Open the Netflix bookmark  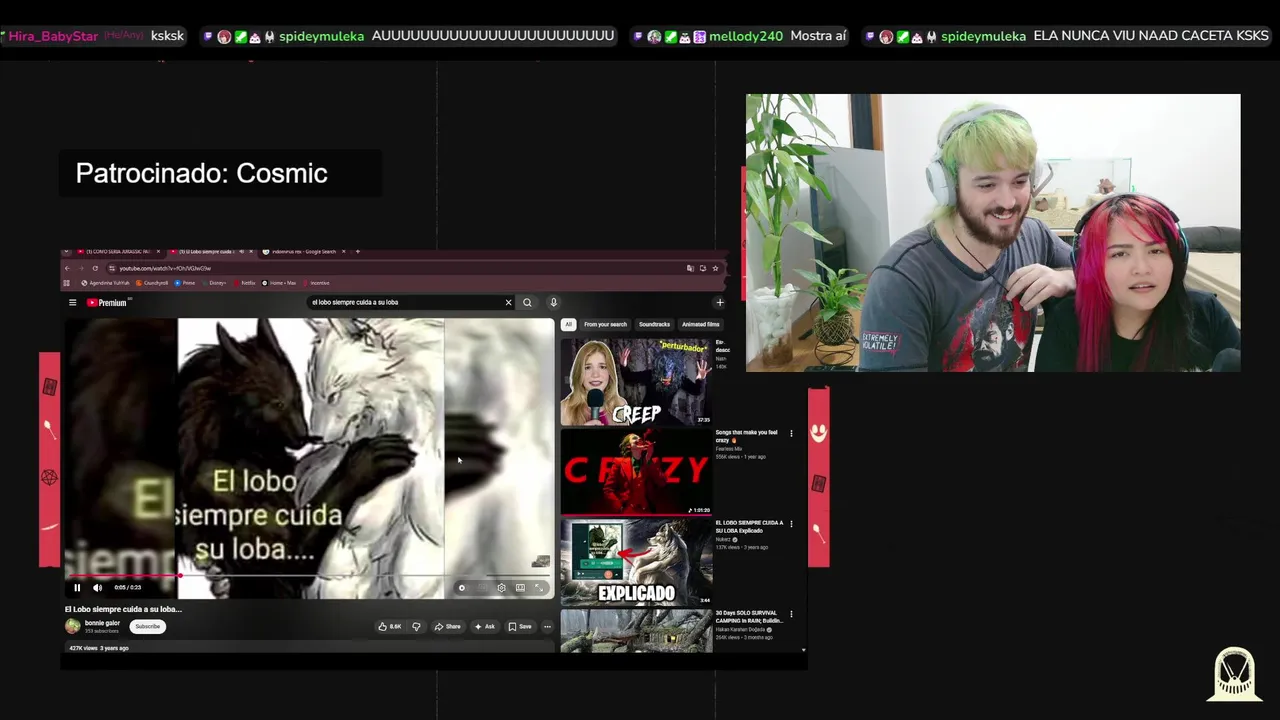pyautogui.click(x=245, y=283)
